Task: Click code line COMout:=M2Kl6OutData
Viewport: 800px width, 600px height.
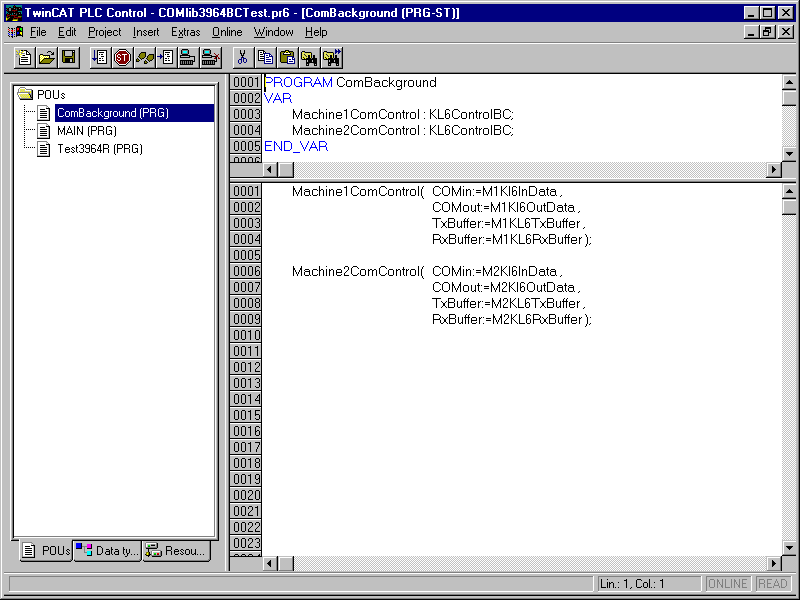Action: pos(506,287)
